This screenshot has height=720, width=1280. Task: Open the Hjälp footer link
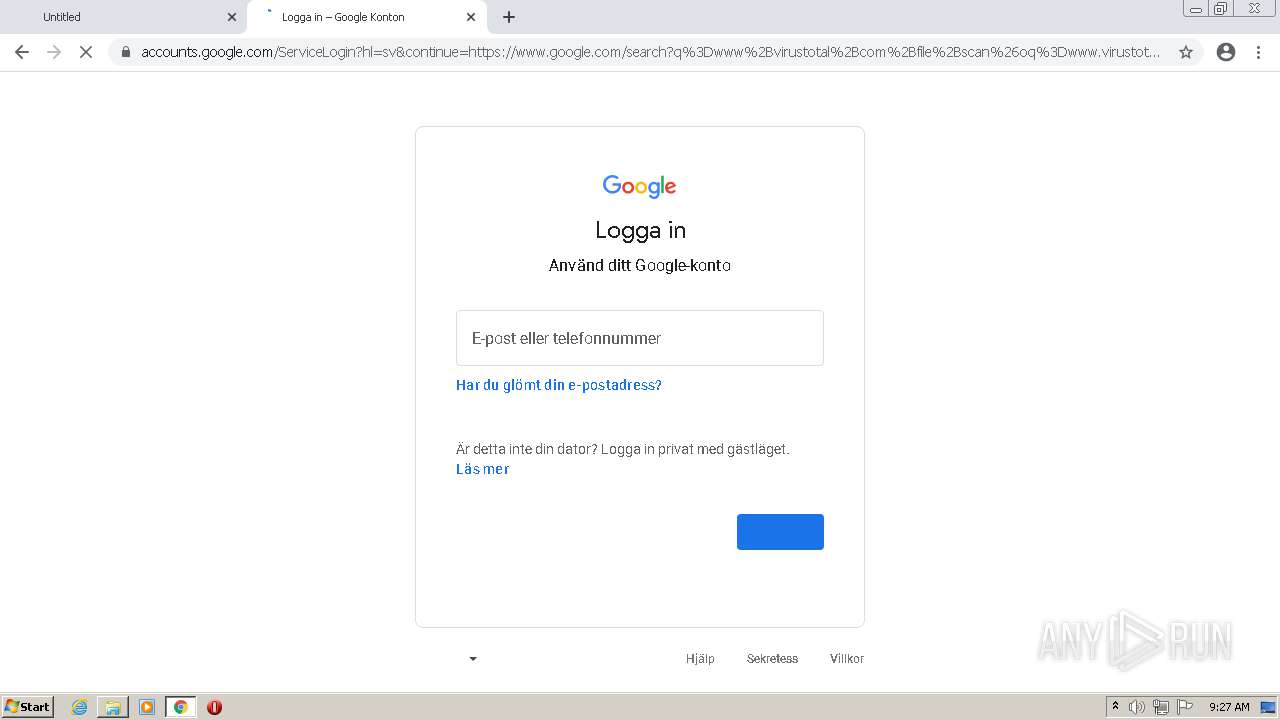click(x=700, y=659)
